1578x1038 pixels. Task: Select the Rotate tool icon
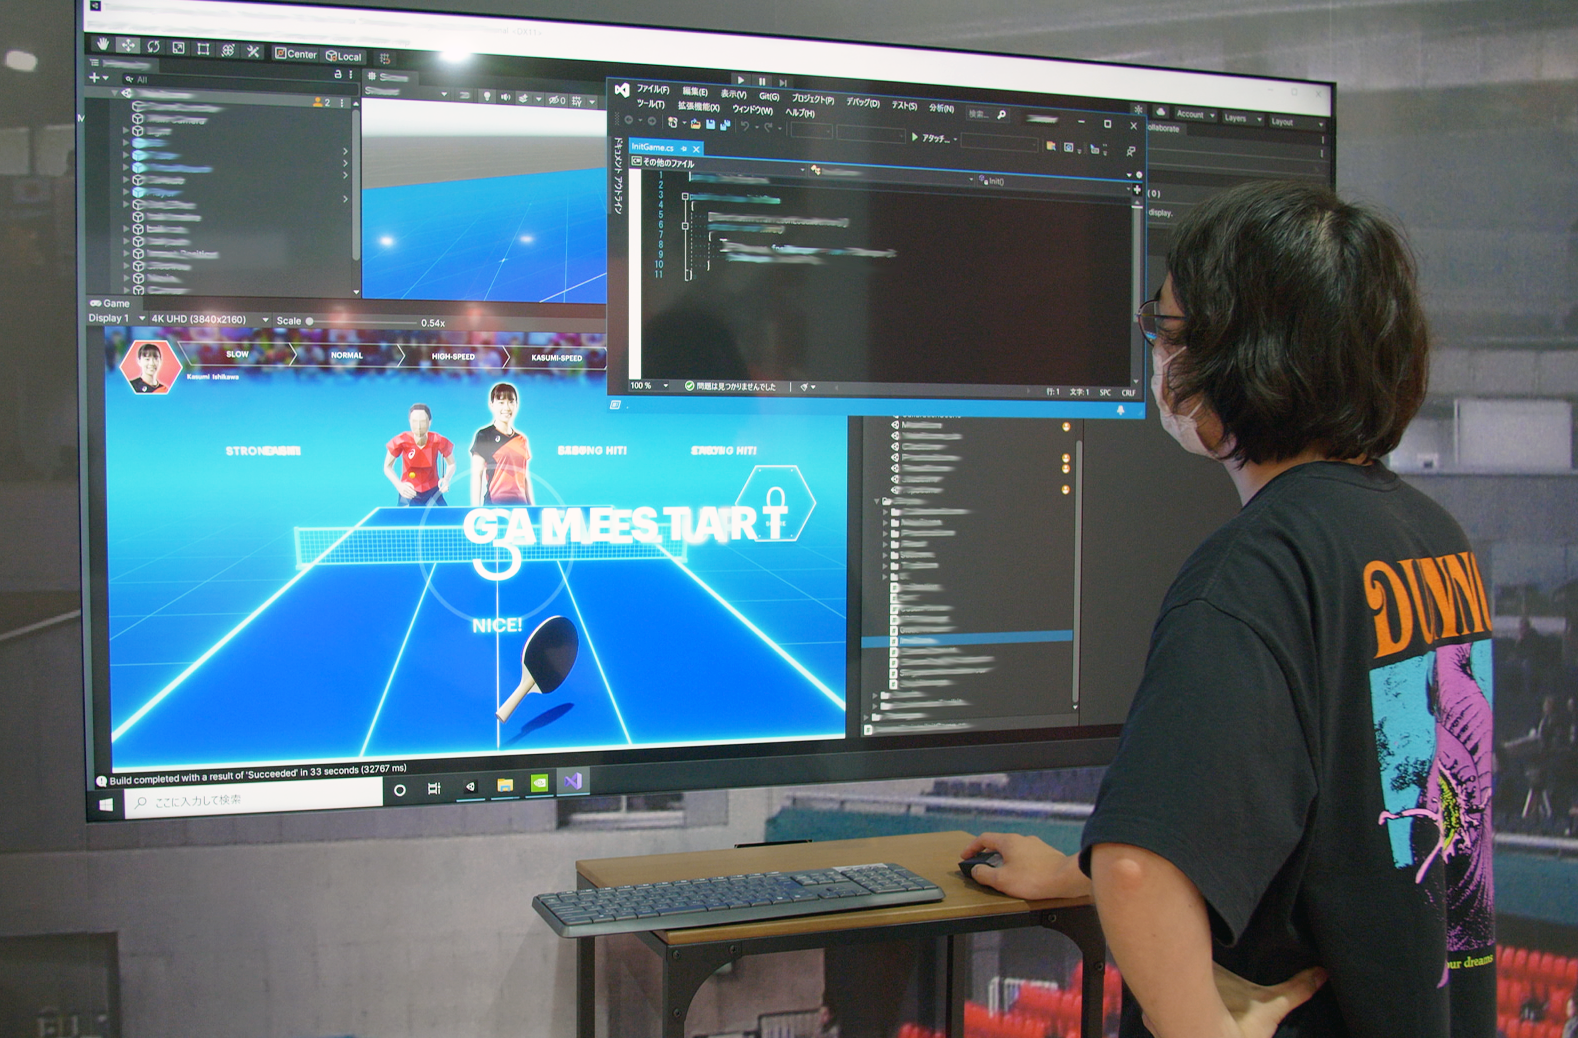(x=153, y=46)
